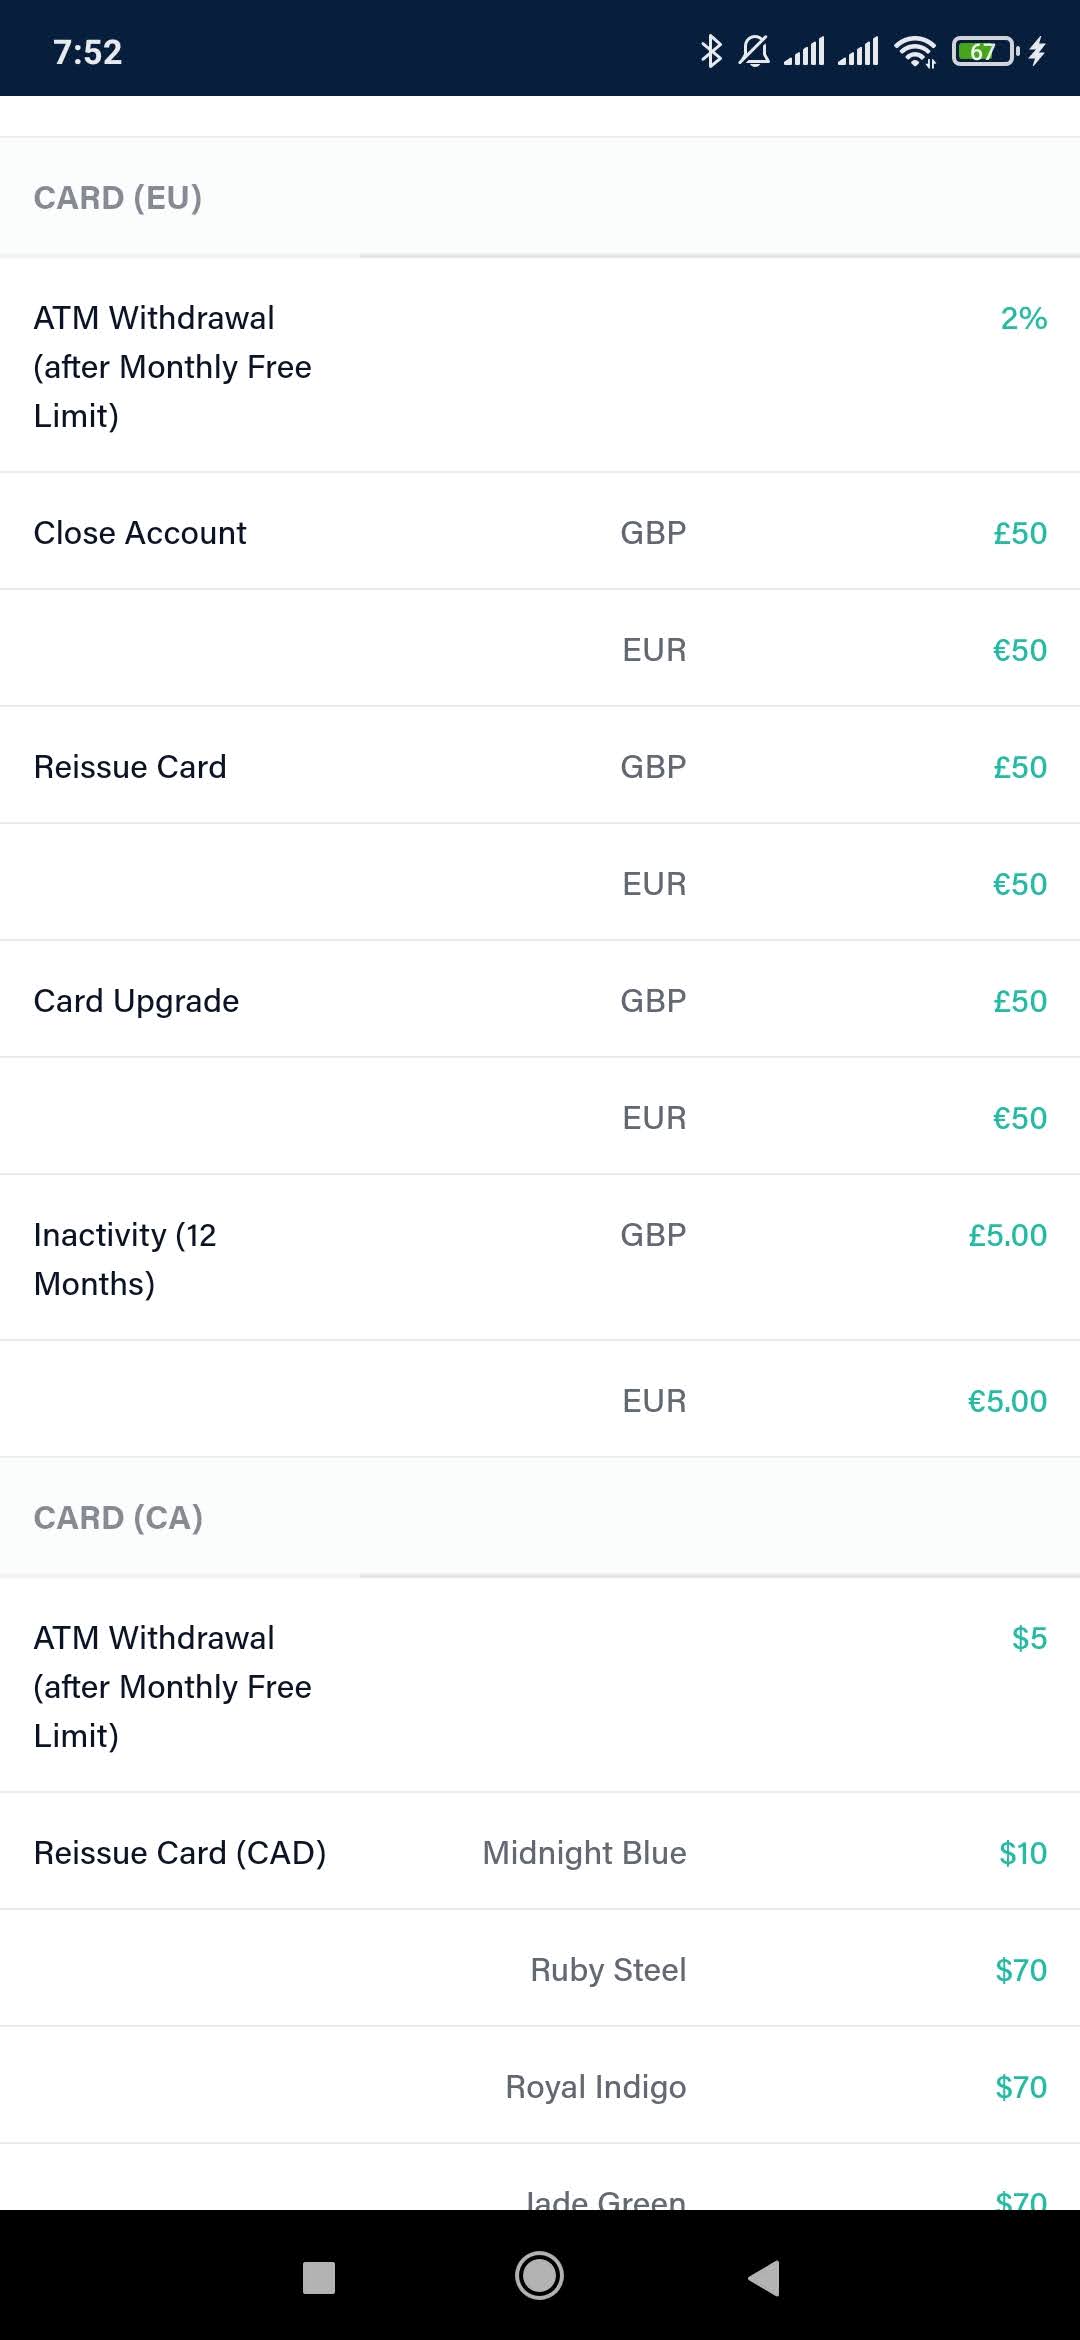Tap the Inactivity (12 Months) label
Viewport: 1080px width, 2340px height.
(125, 1259)
